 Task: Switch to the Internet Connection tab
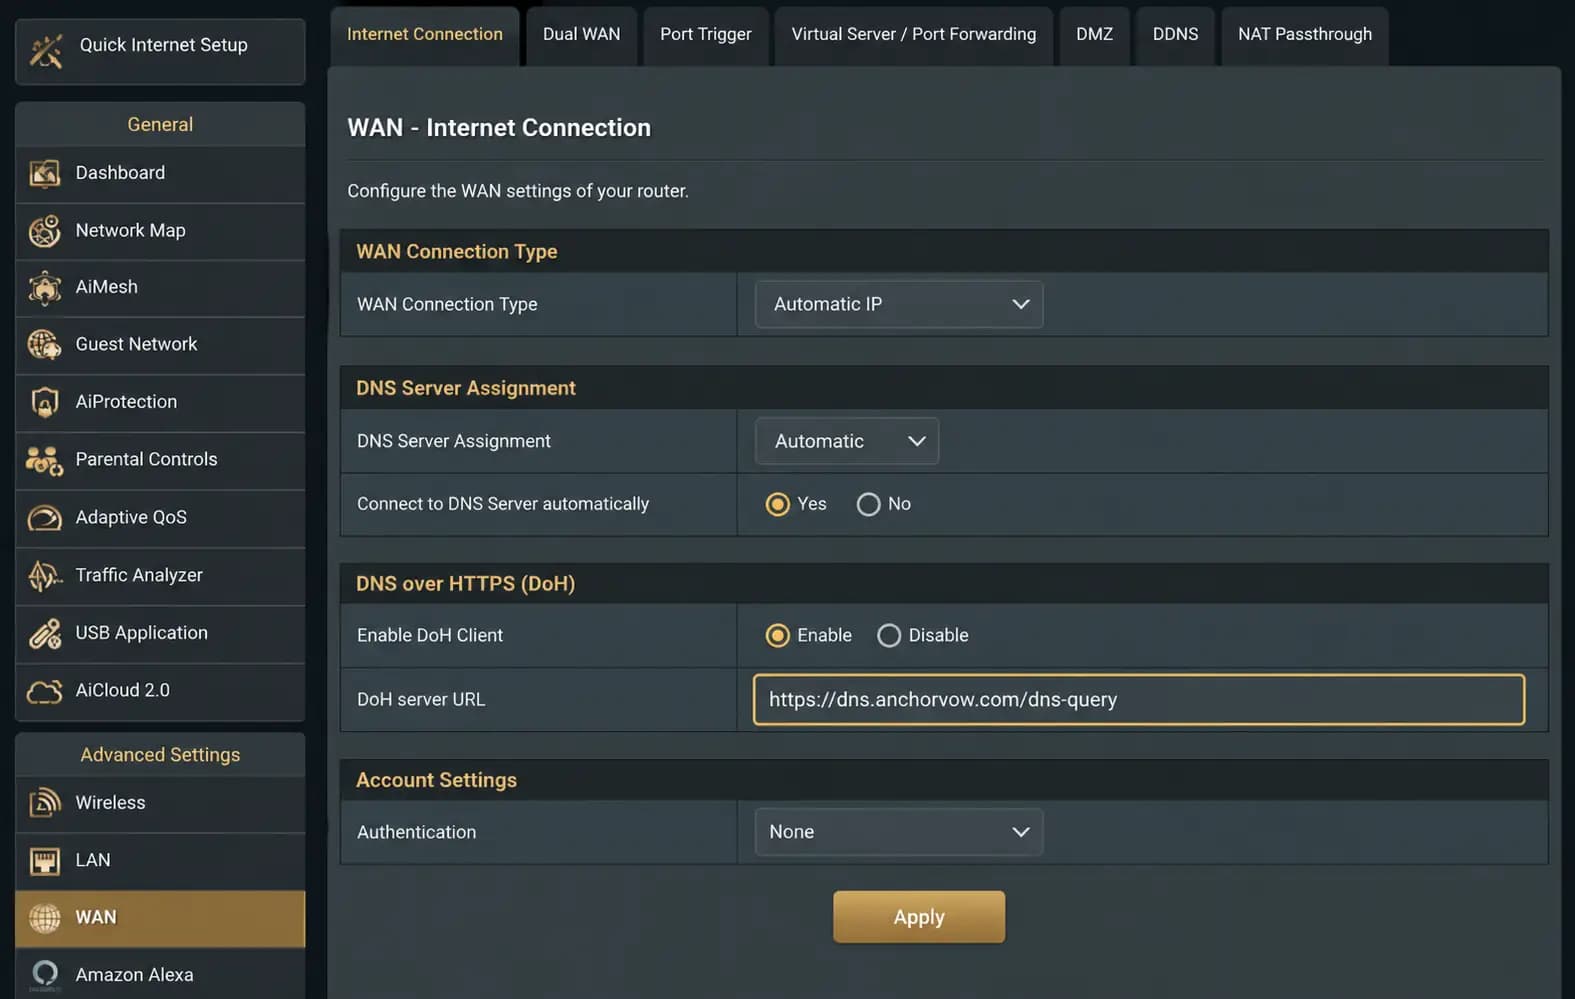click(425, 35)
